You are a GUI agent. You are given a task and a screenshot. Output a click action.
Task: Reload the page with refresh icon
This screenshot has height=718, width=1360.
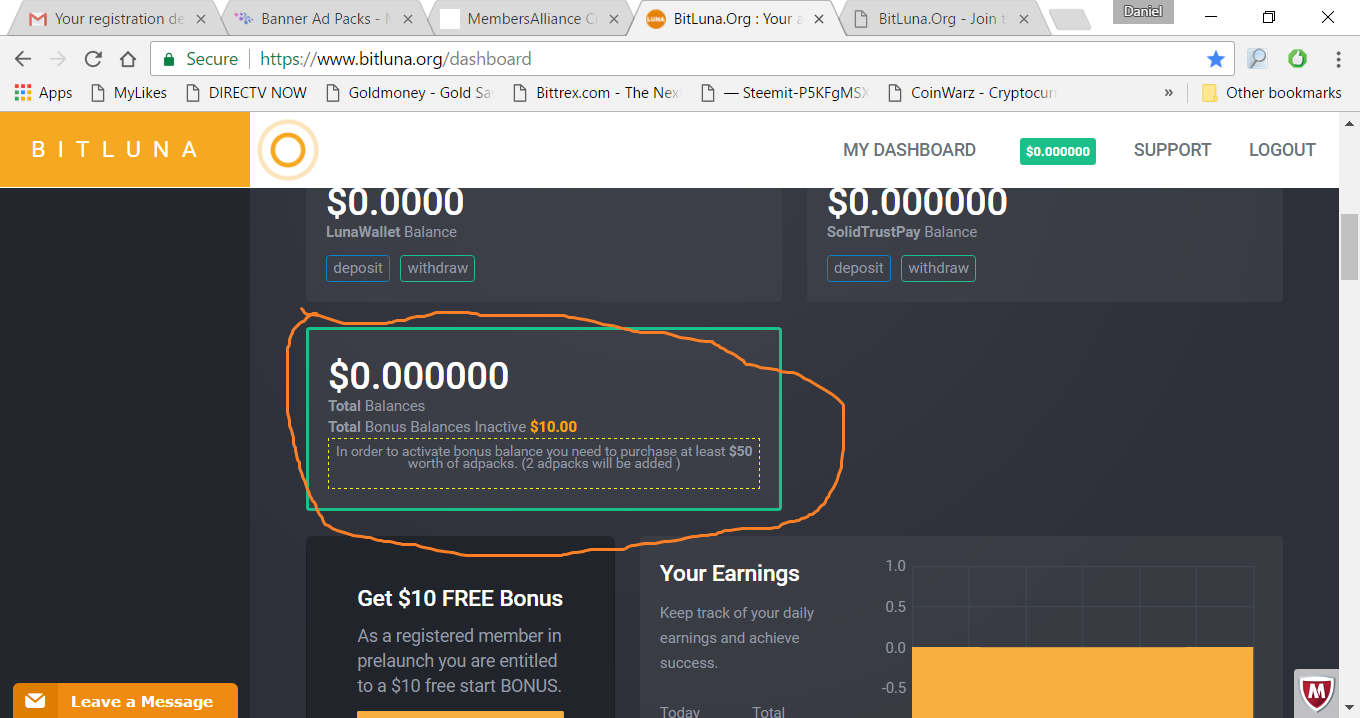pyautogui.click(x=93, y=59)
